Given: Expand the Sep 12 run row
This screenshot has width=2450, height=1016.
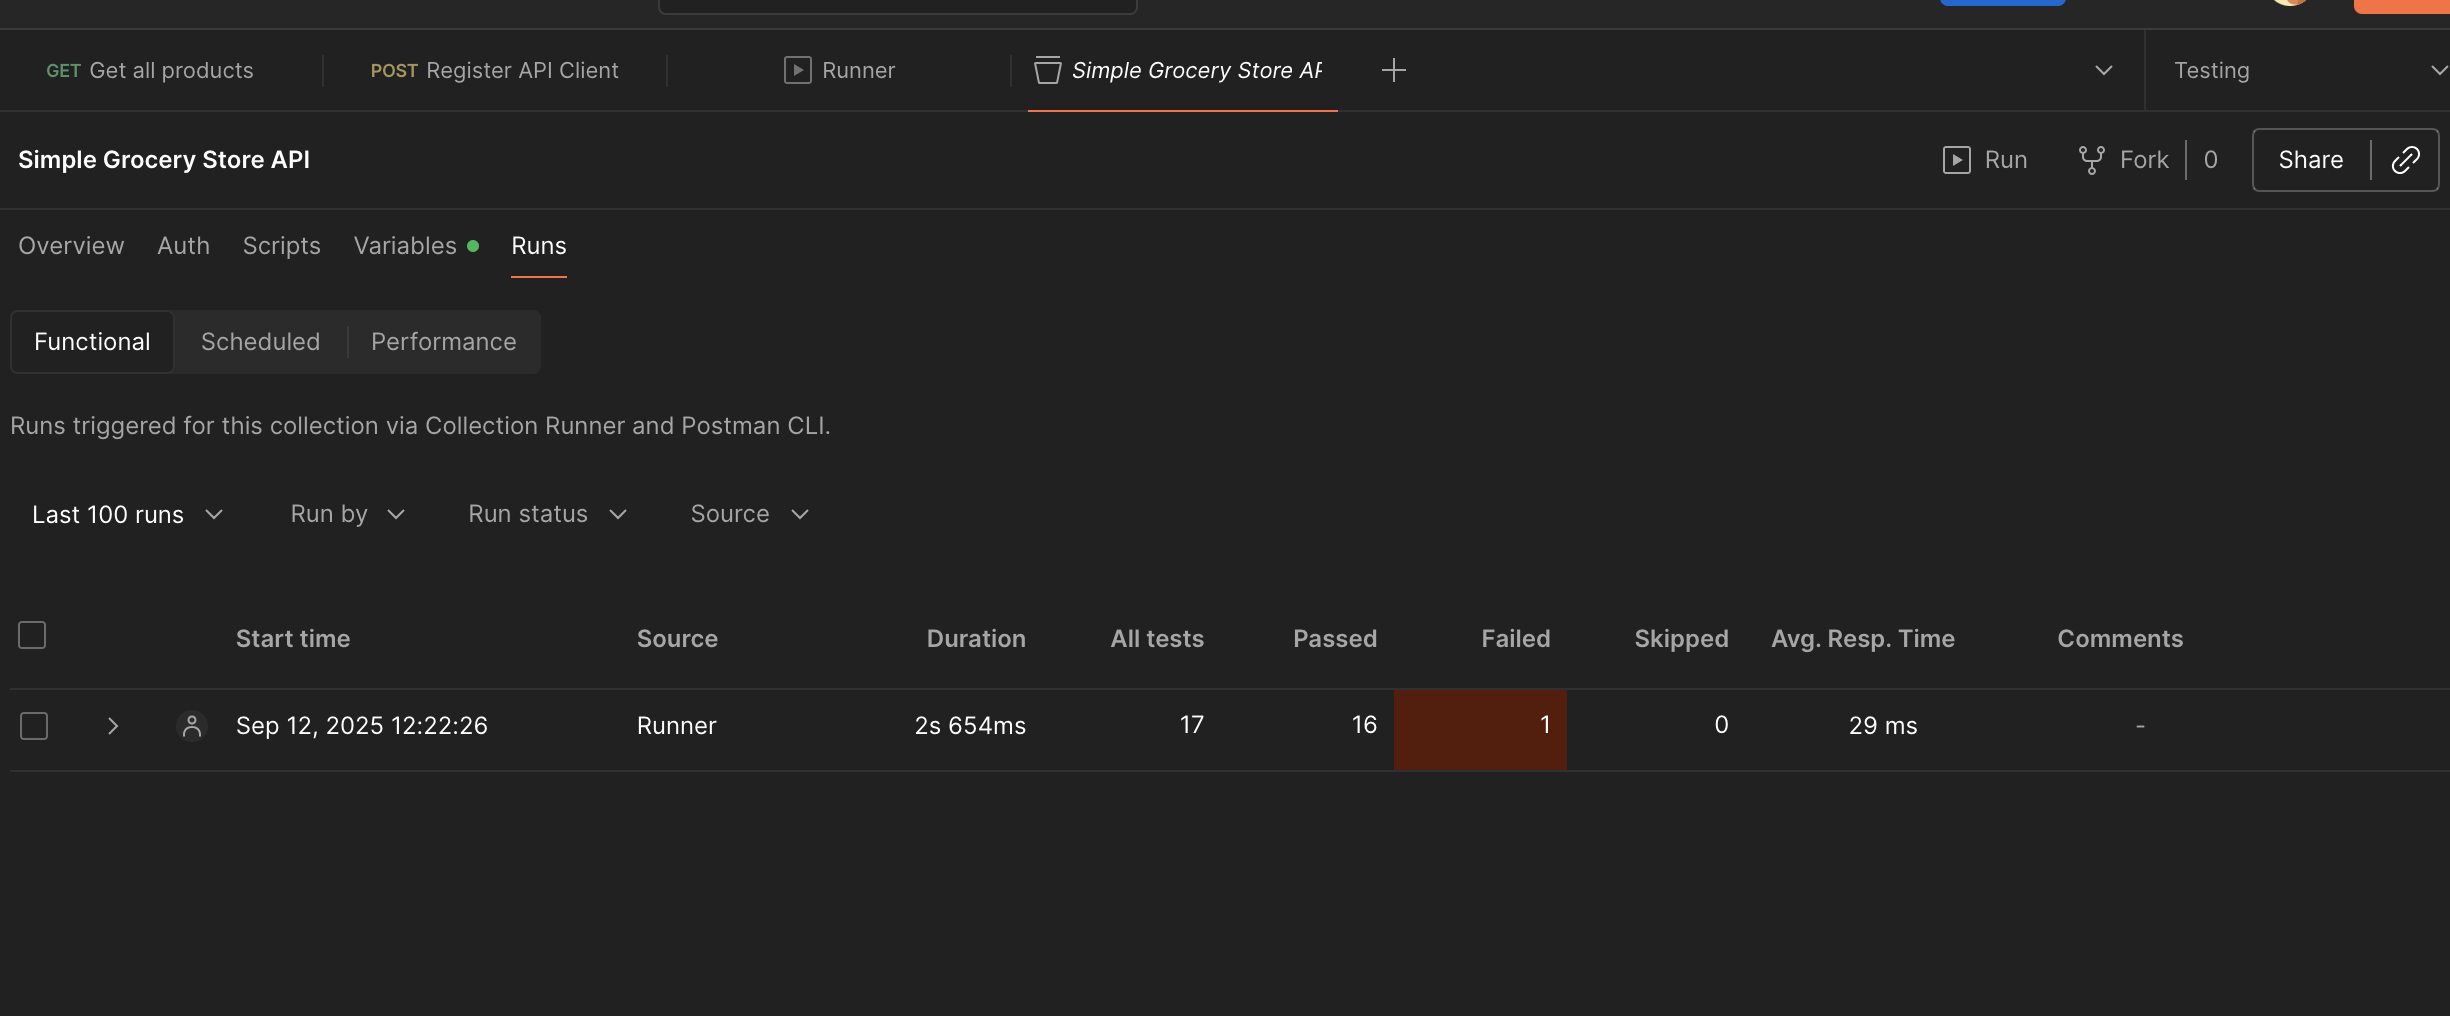Looking at the screenshot, I should pos(112,726).
